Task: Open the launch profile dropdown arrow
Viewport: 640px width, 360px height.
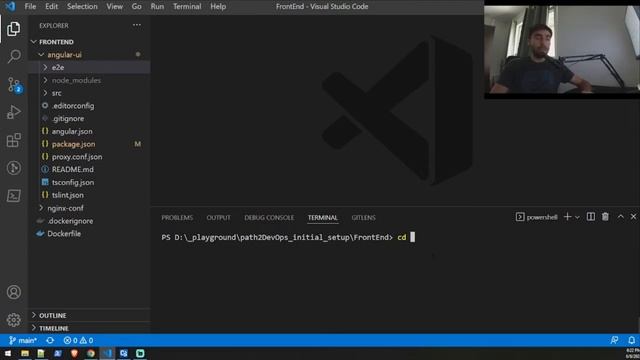Action: pyautogui.click(x=577, y=217)
